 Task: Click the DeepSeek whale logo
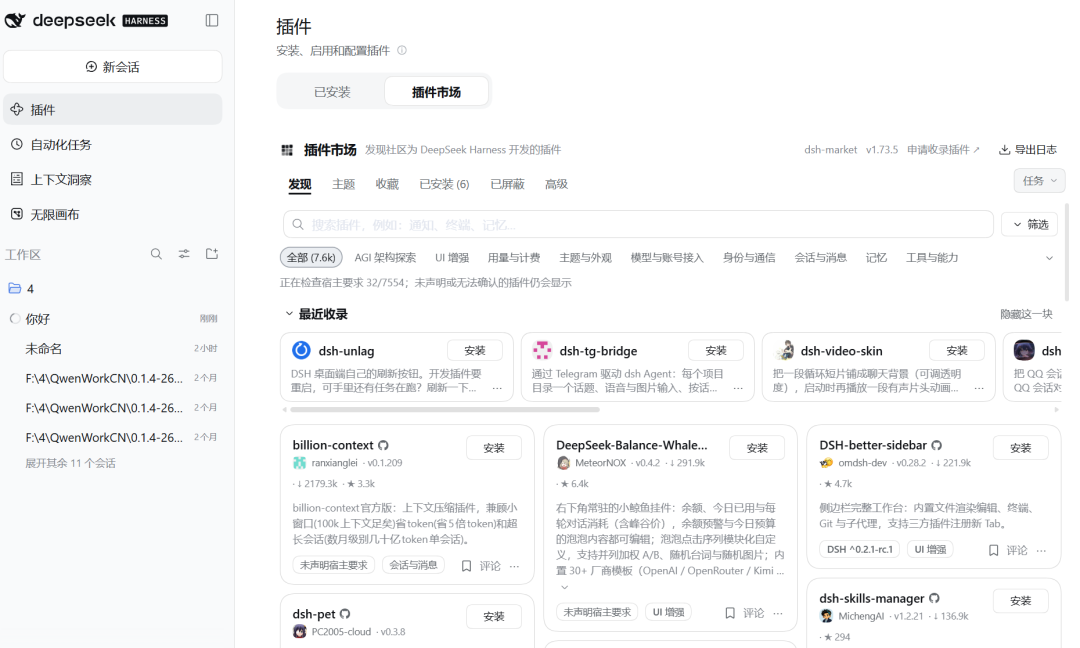(x=15, y=21)
